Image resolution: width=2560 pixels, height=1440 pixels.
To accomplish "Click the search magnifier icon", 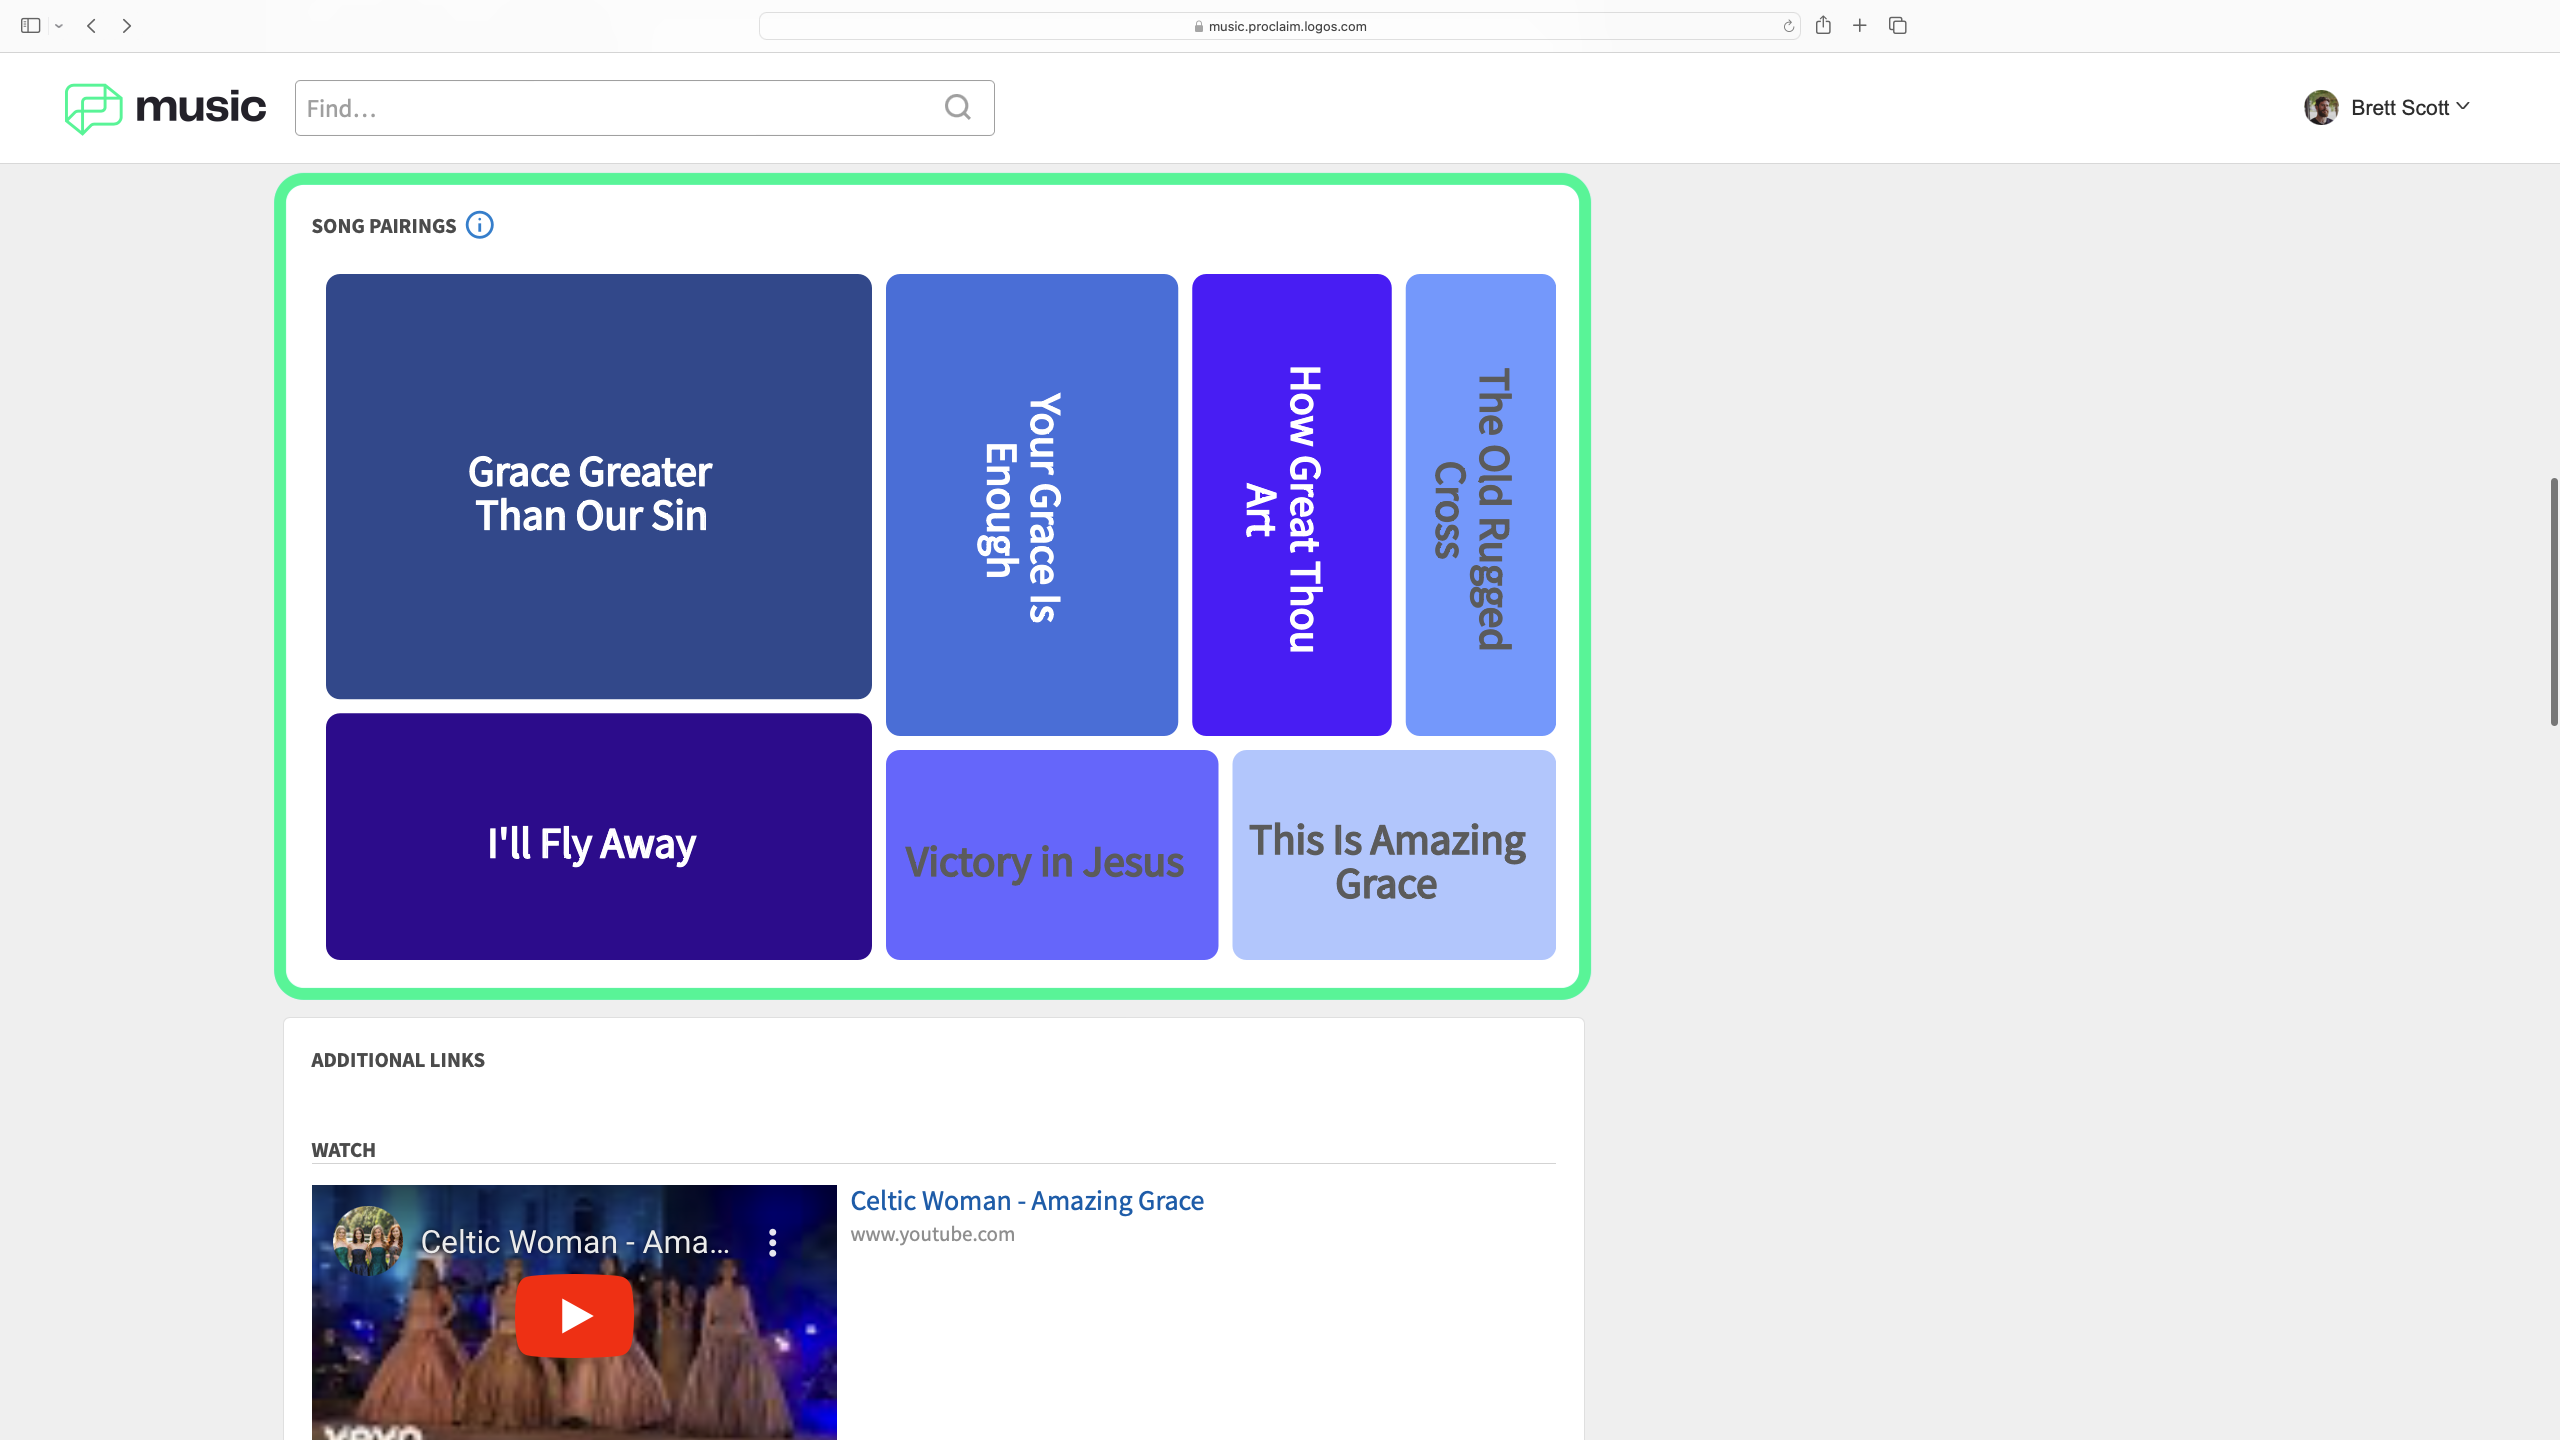I will pos(957,107).
